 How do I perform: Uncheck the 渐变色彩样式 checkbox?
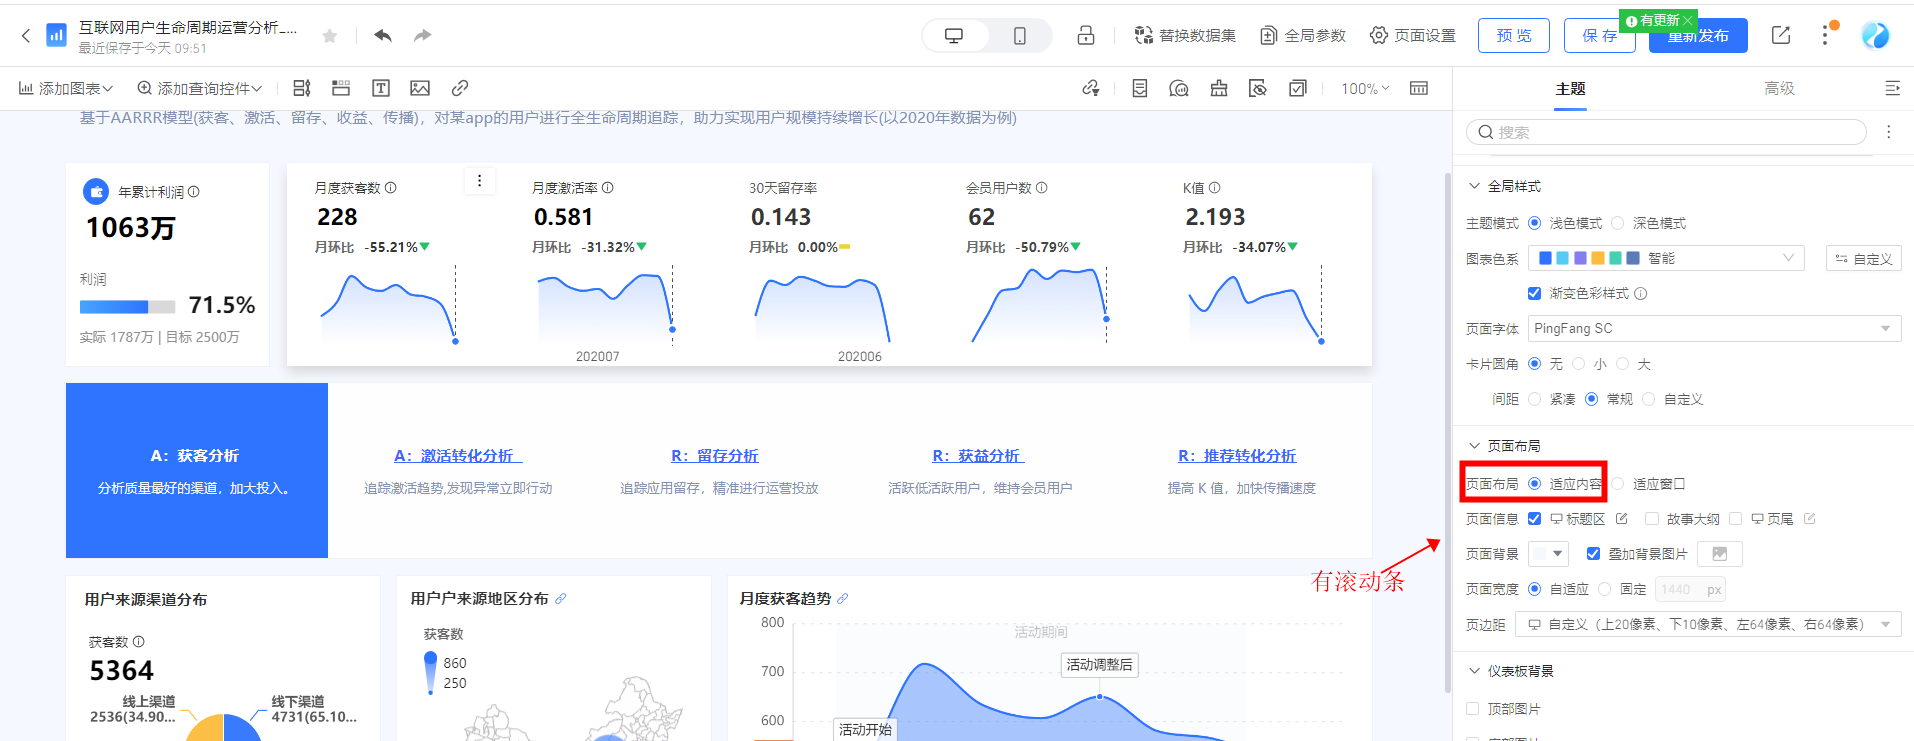[1535, 293]
